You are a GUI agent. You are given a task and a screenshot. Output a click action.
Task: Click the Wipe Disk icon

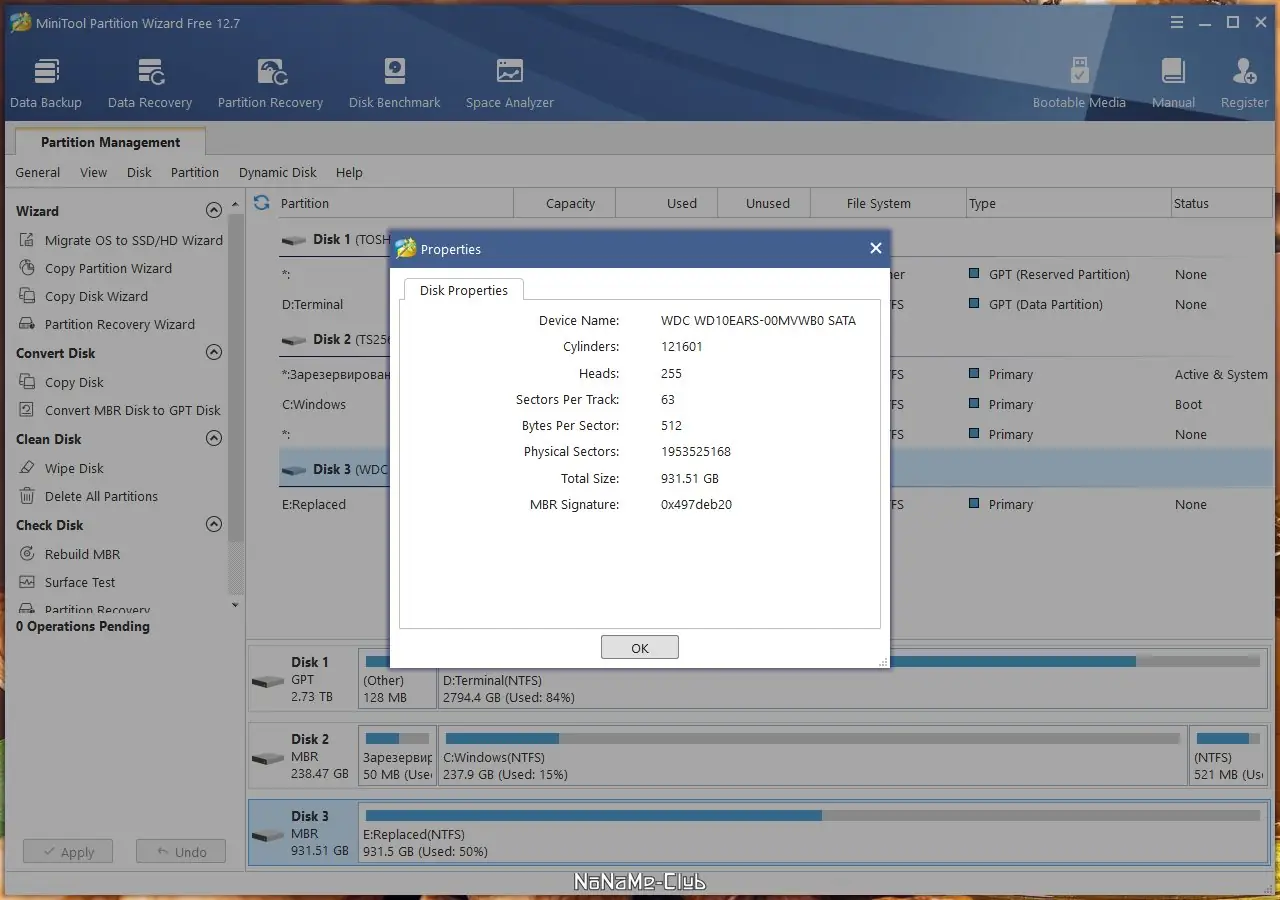(27, 468)
